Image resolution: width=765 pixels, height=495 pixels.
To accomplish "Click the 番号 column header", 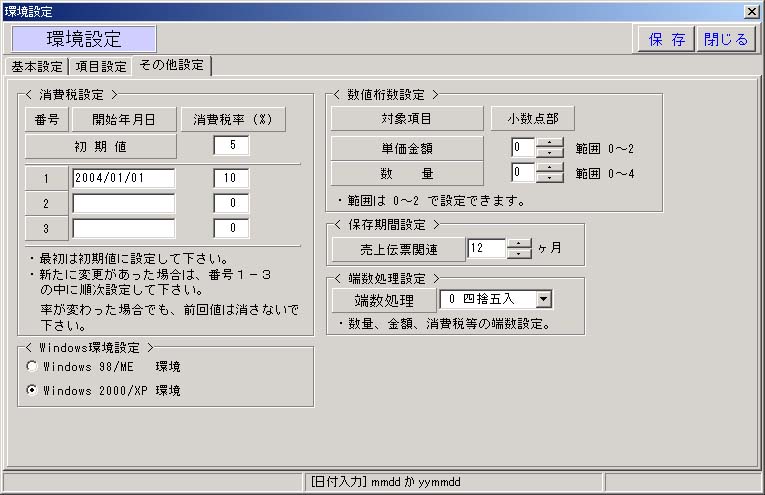I will 47,119.
